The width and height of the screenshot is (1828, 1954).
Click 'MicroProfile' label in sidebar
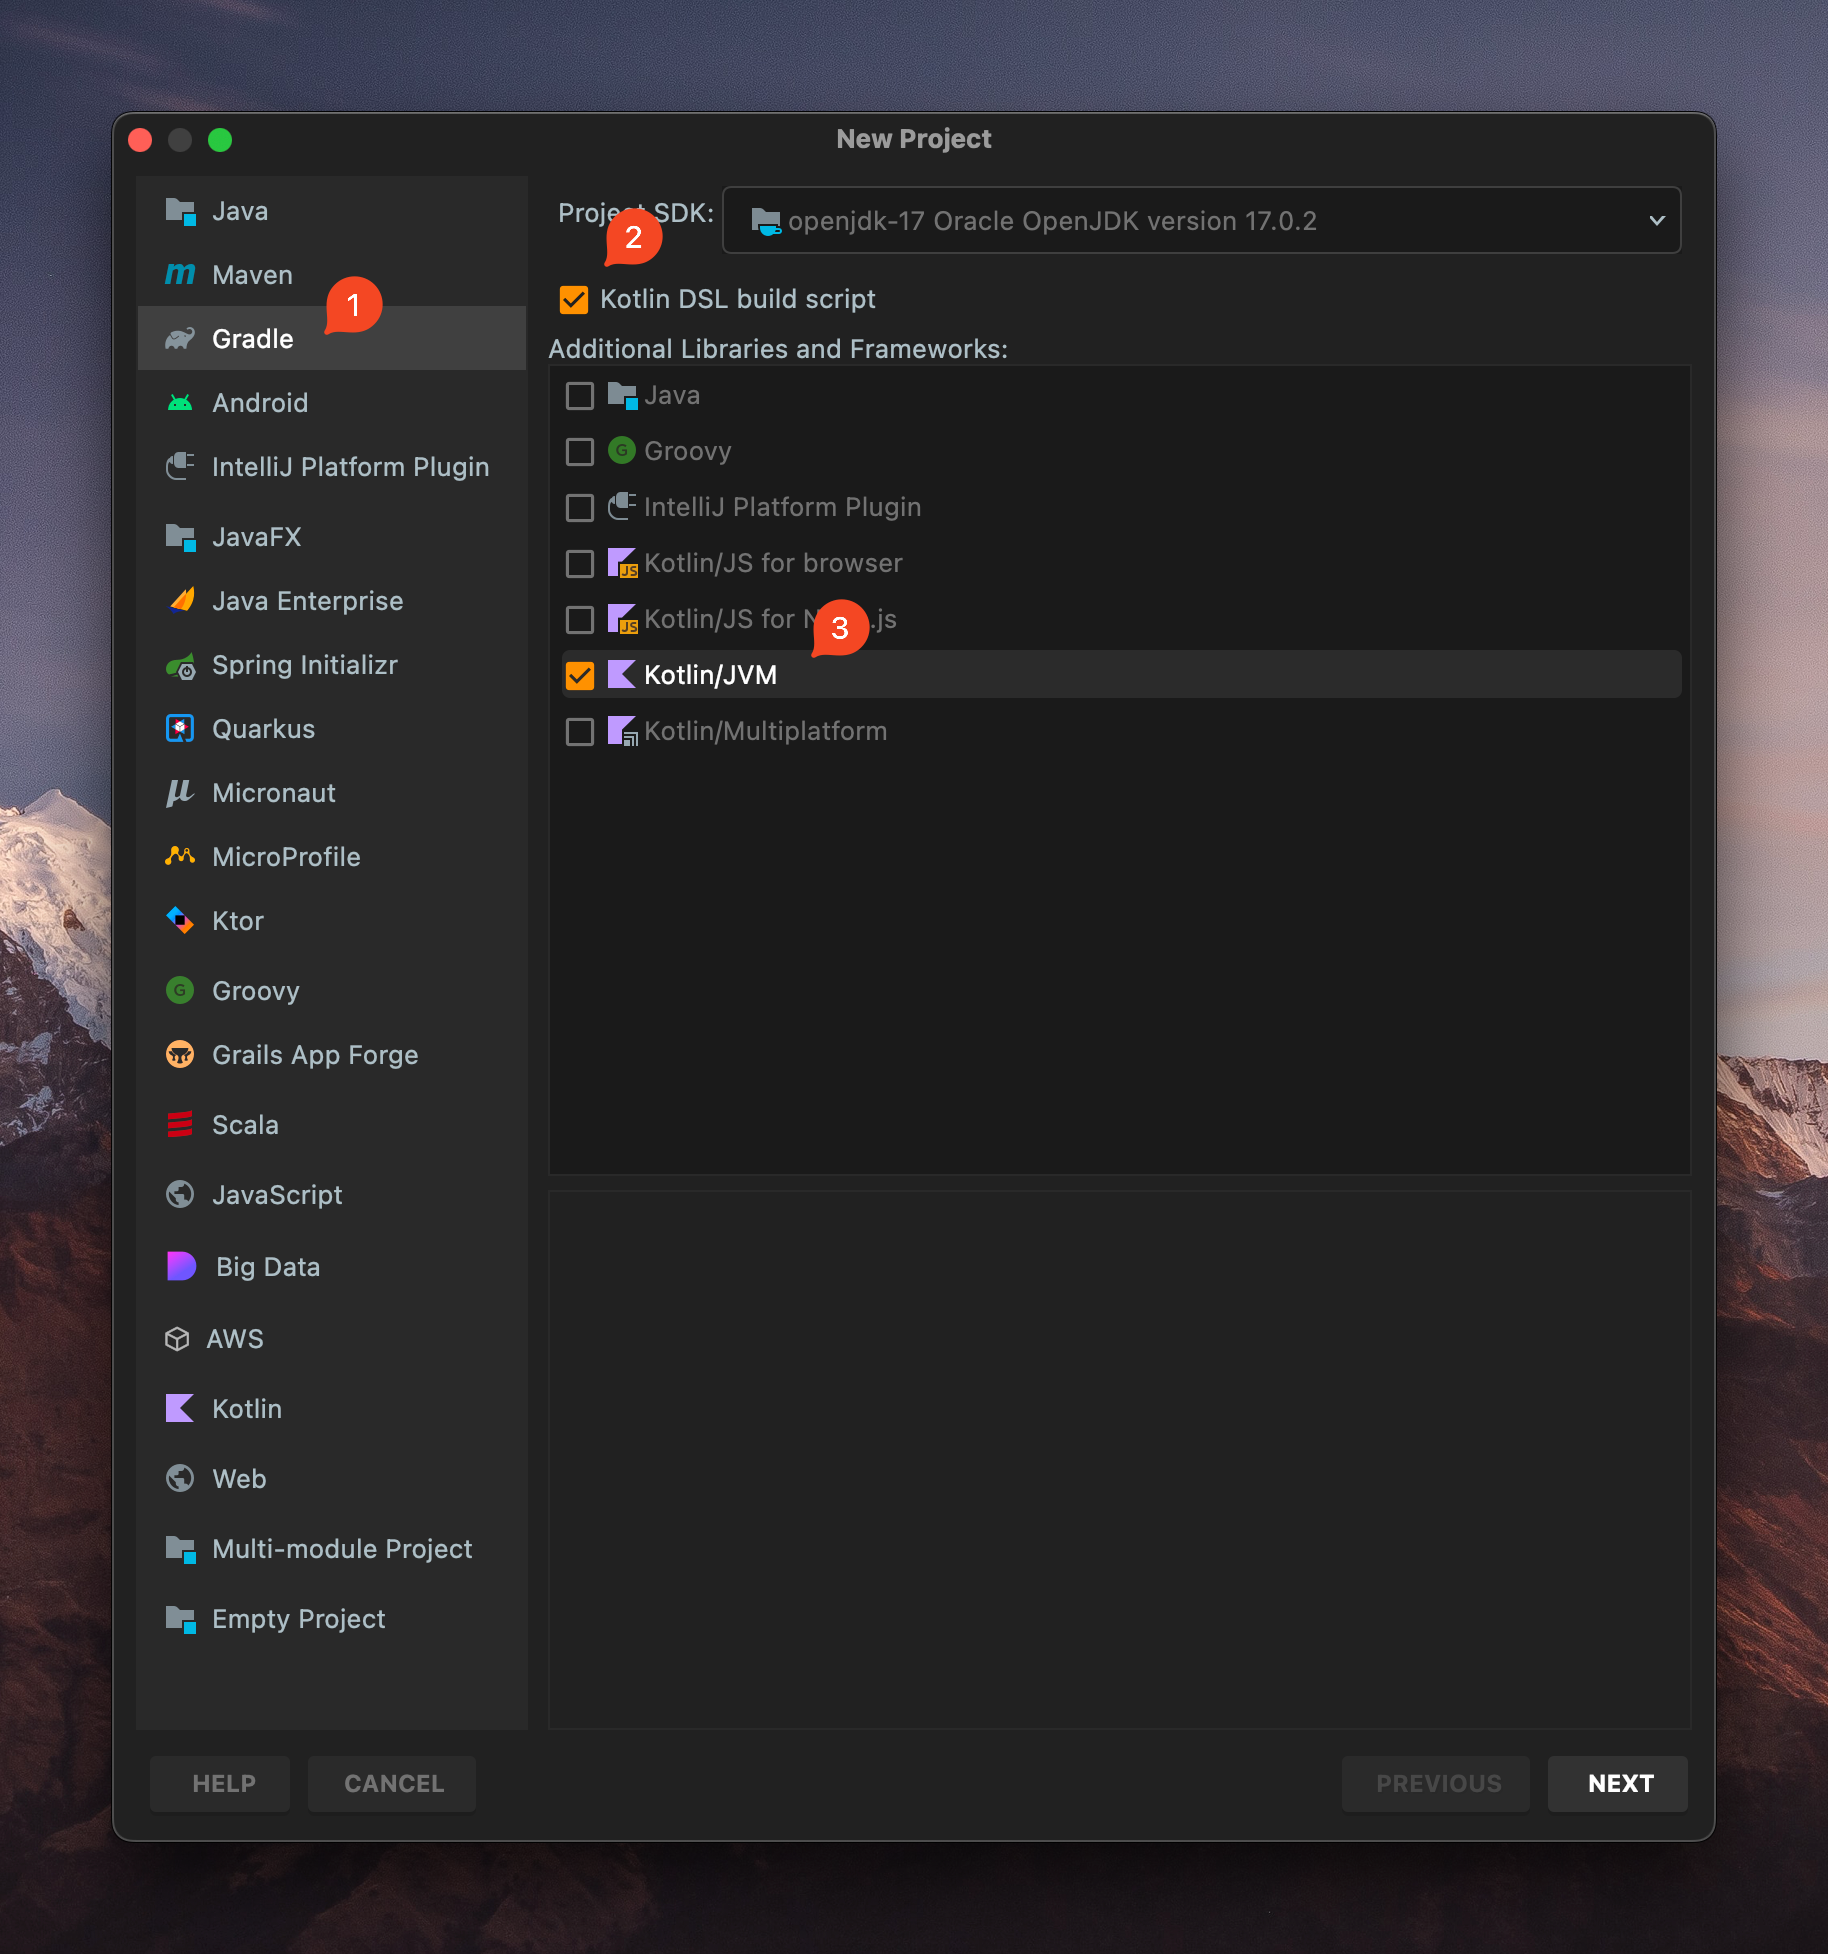[286, 857]
